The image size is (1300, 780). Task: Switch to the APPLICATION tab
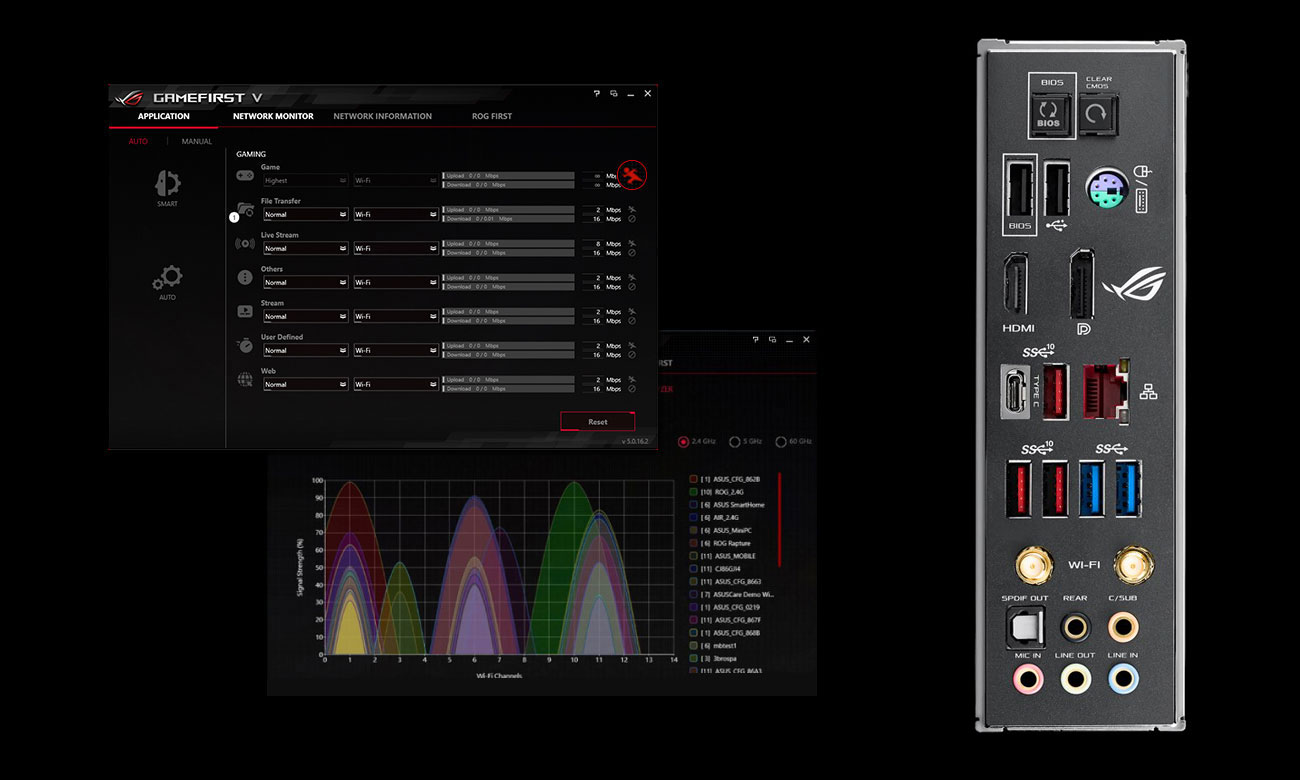click(x=163, y=116)
